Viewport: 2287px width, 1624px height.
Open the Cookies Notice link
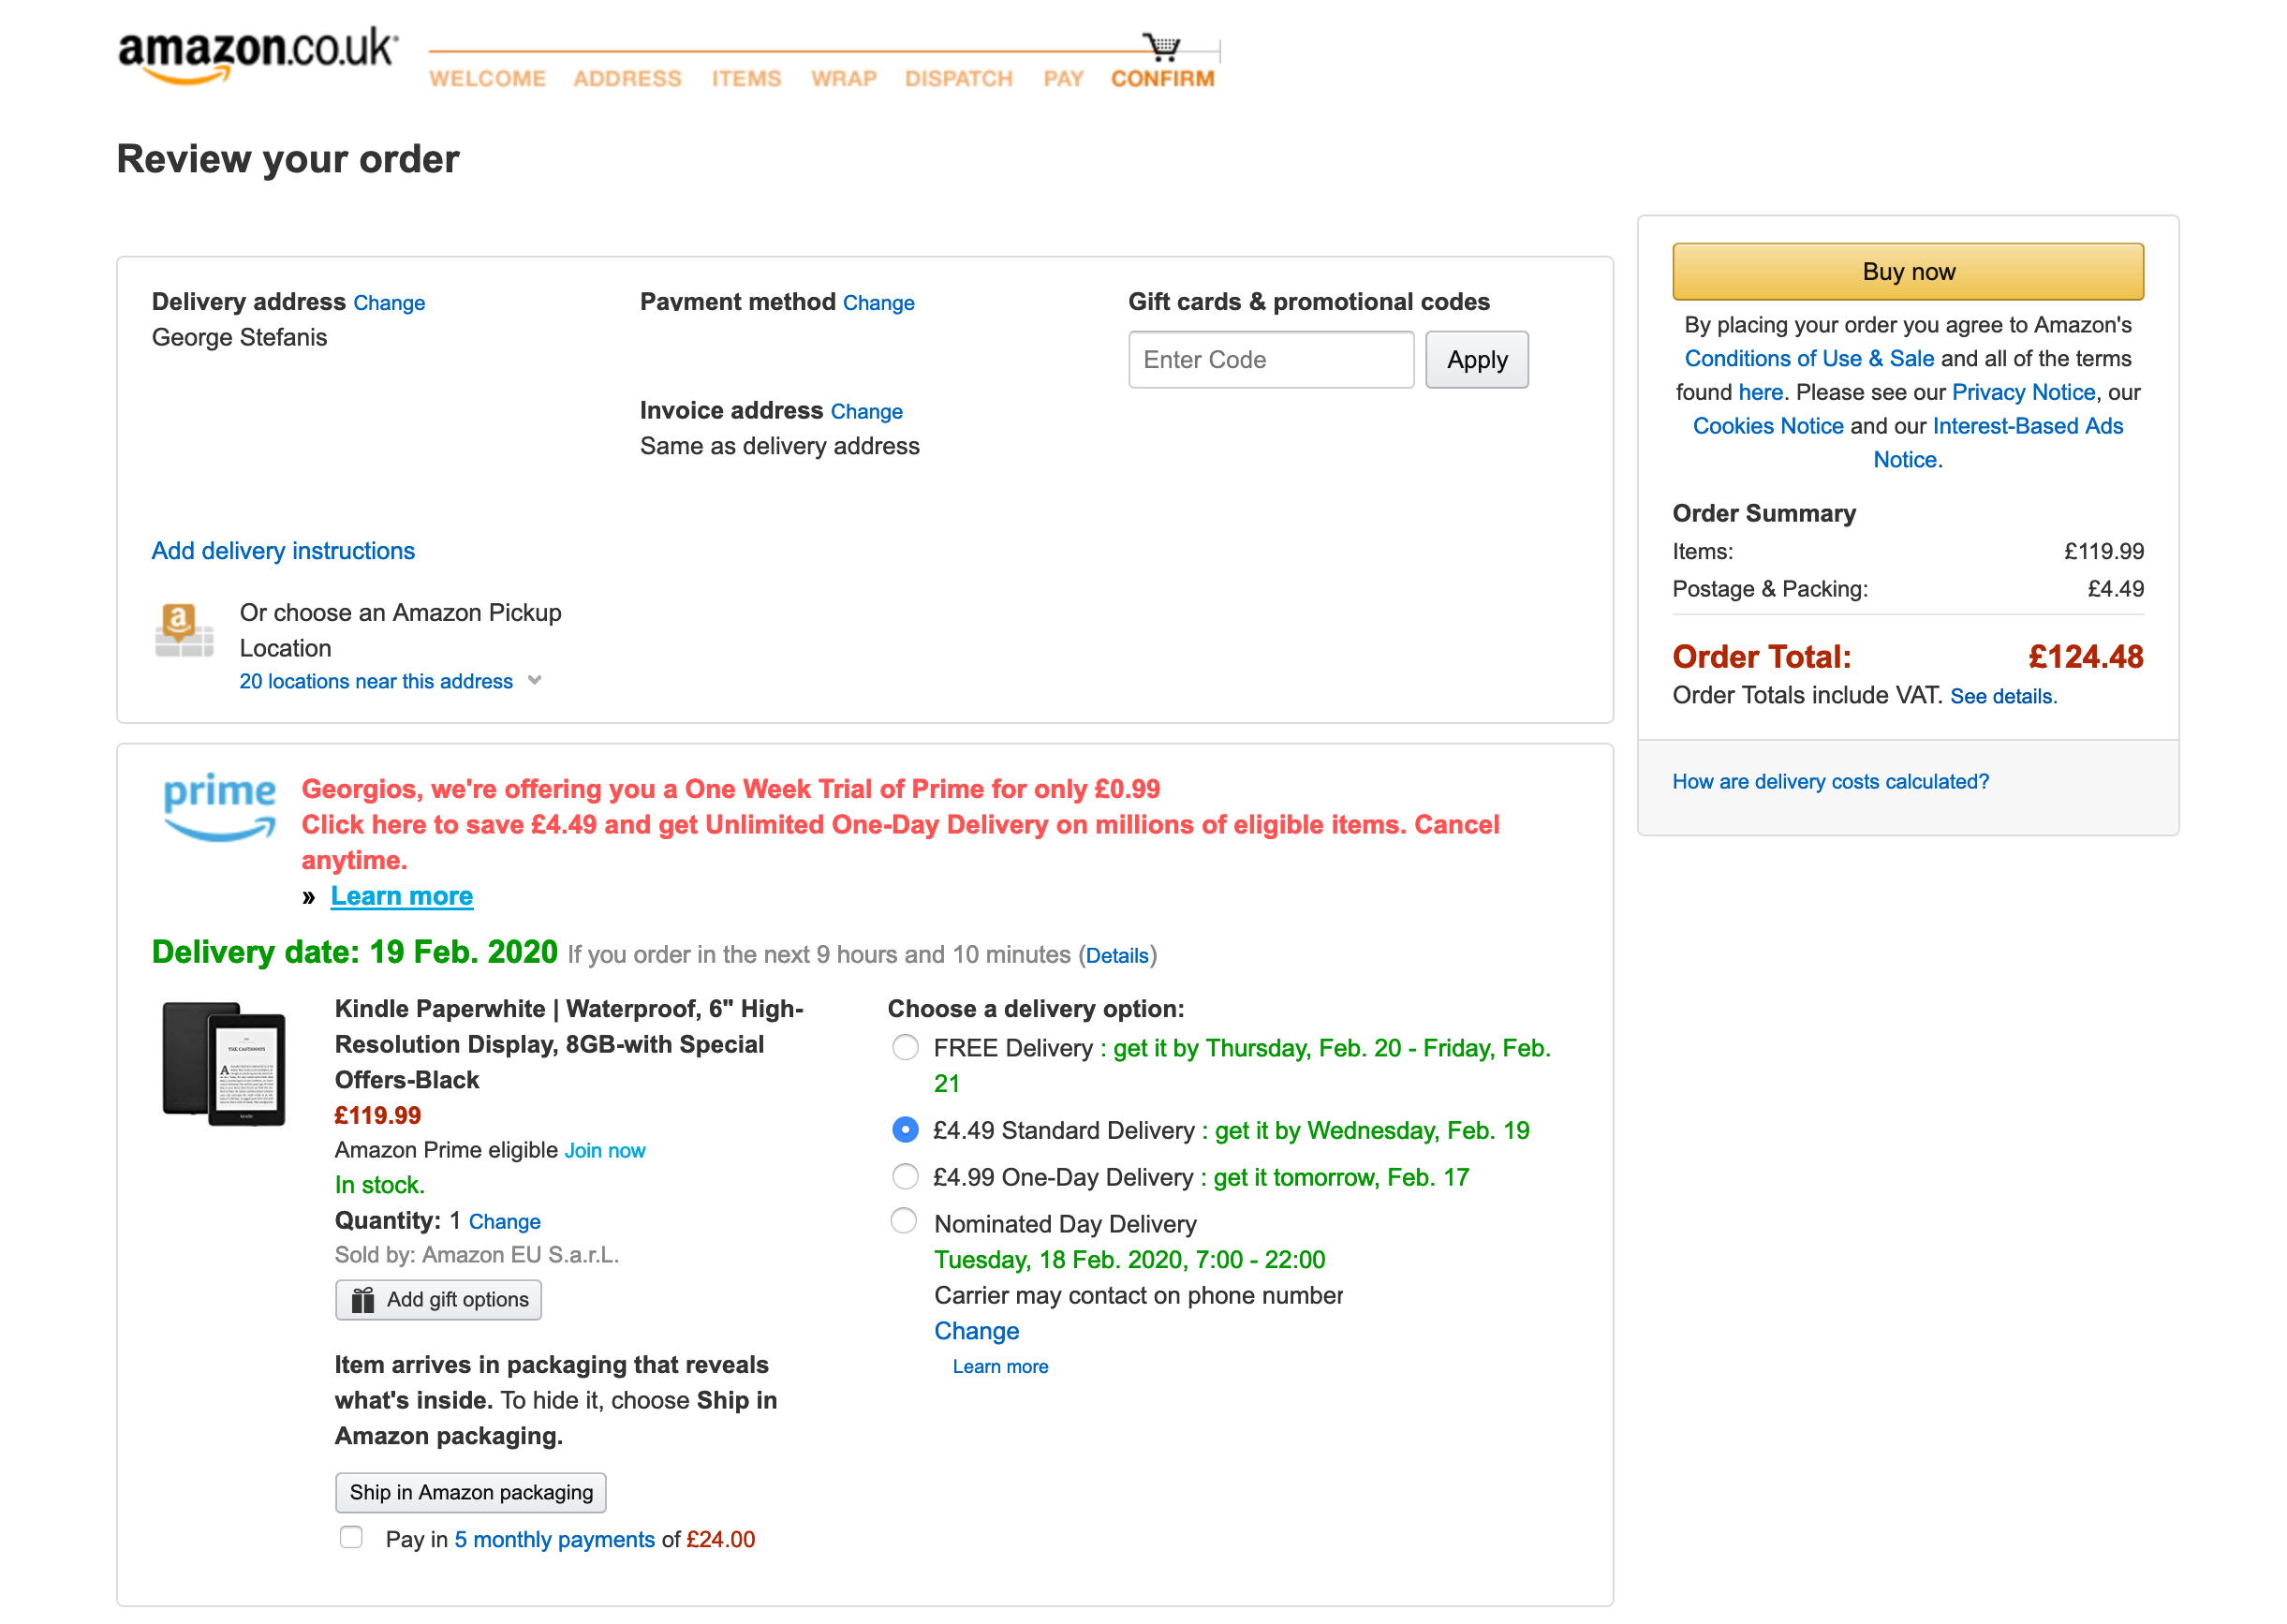[x=1767, y=426]
